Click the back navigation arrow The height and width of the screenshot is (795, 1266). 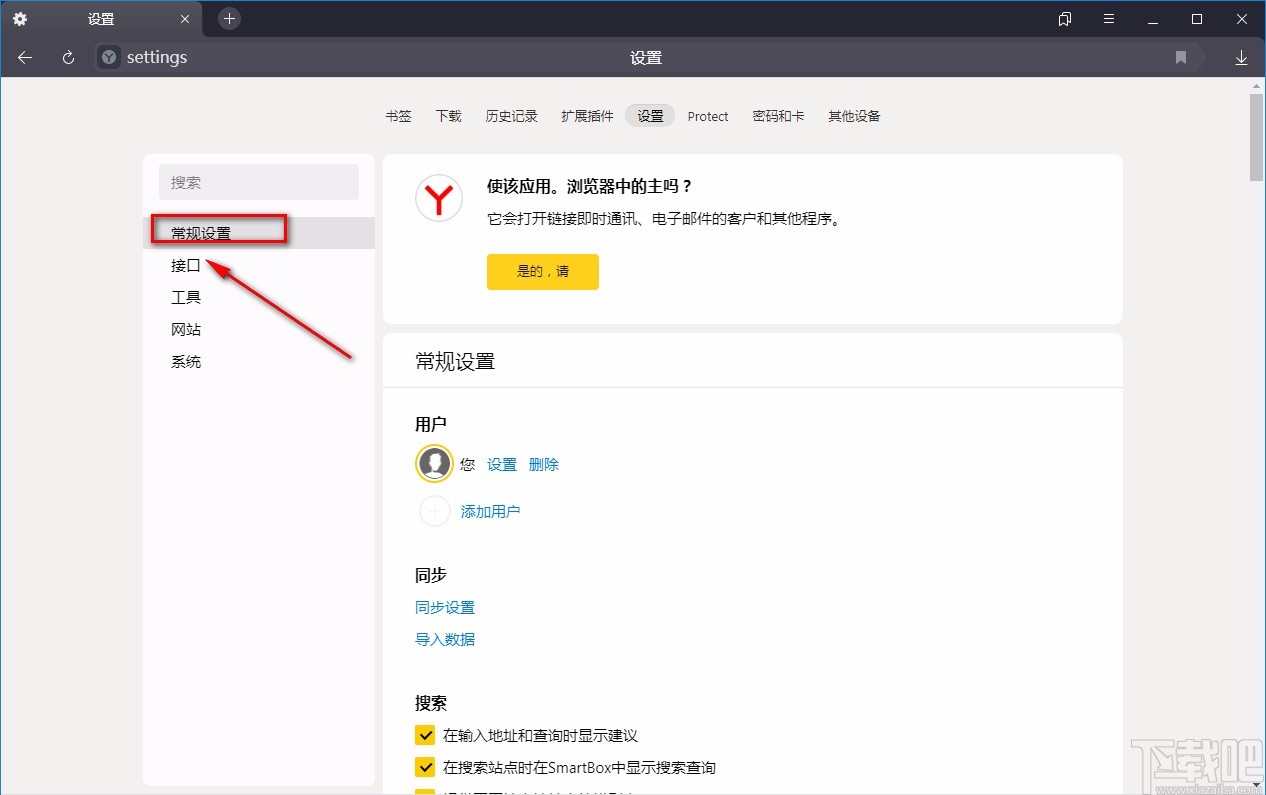click(x=24, y=57)
